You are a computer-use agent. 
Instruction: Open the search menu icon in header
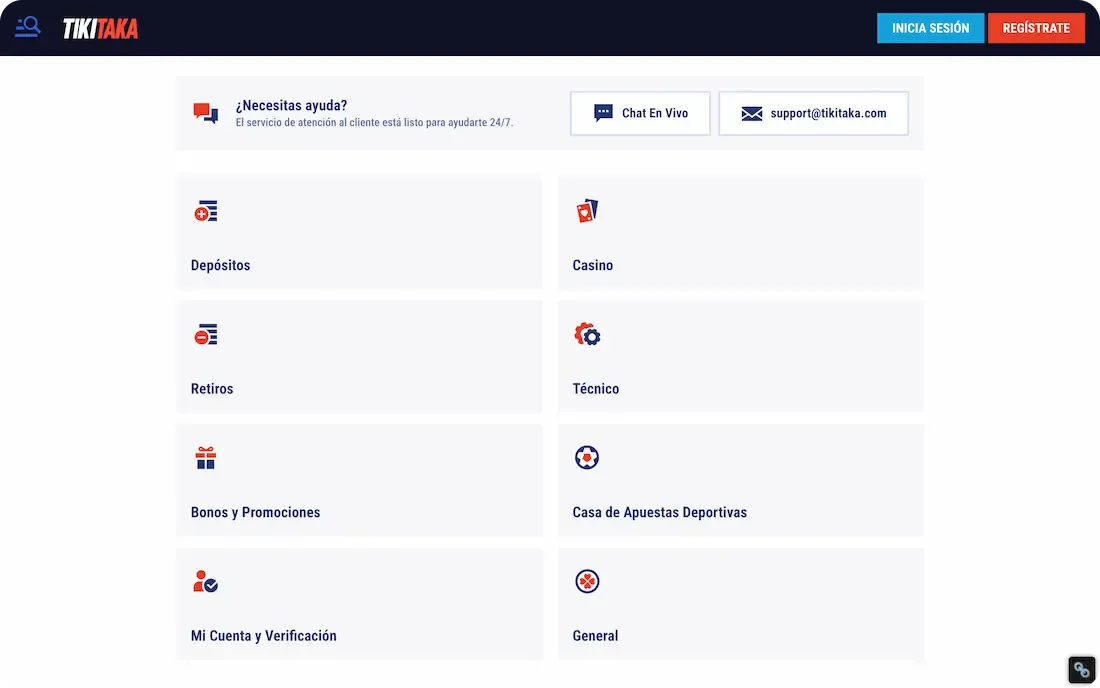[28, 27]
